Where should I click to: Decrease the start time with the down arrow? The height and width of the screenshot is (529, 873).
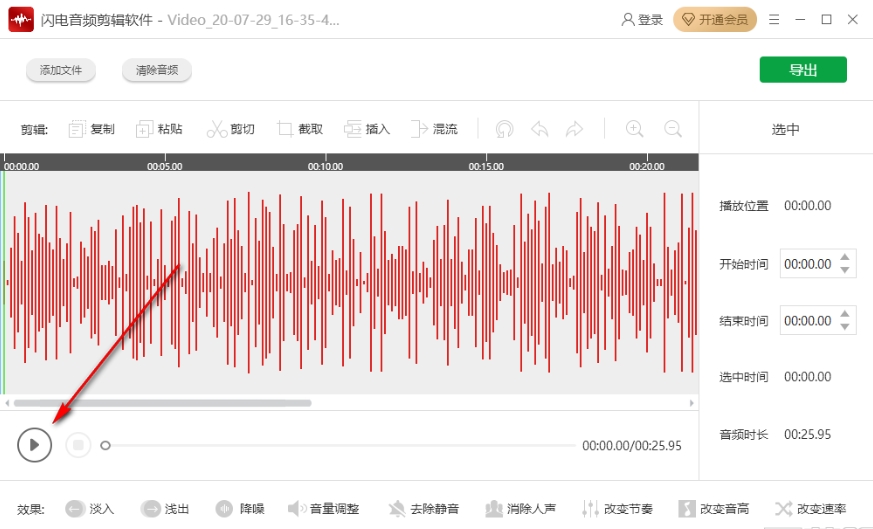click(x=845, y=270)
